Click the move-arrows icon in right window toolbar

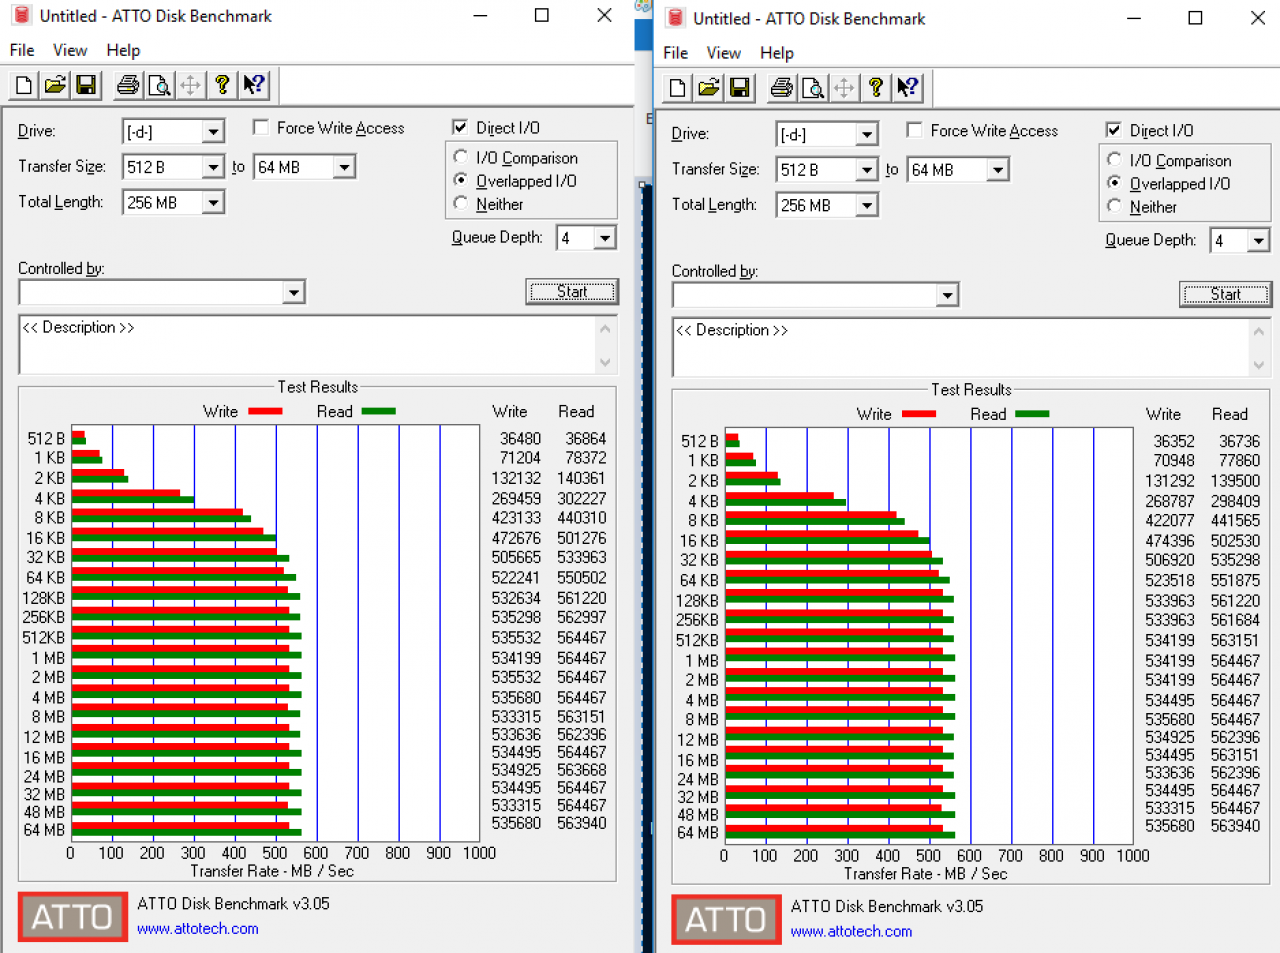click(x=844, y=88)
